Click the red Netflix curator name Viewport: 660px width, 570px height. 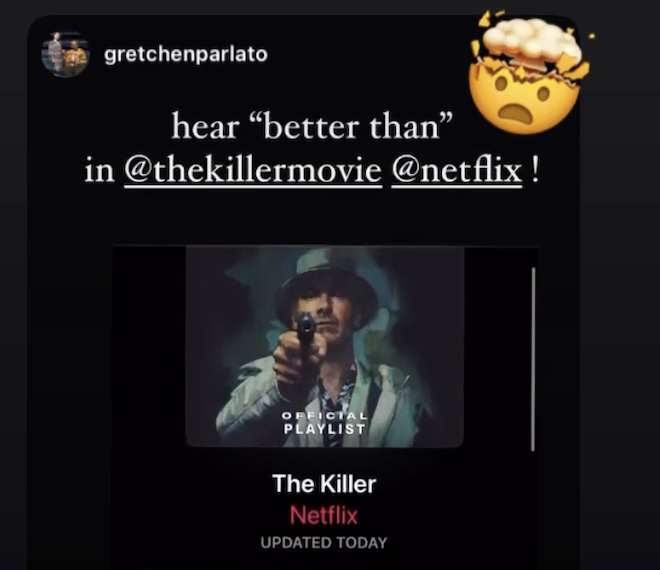click(324, 515)
